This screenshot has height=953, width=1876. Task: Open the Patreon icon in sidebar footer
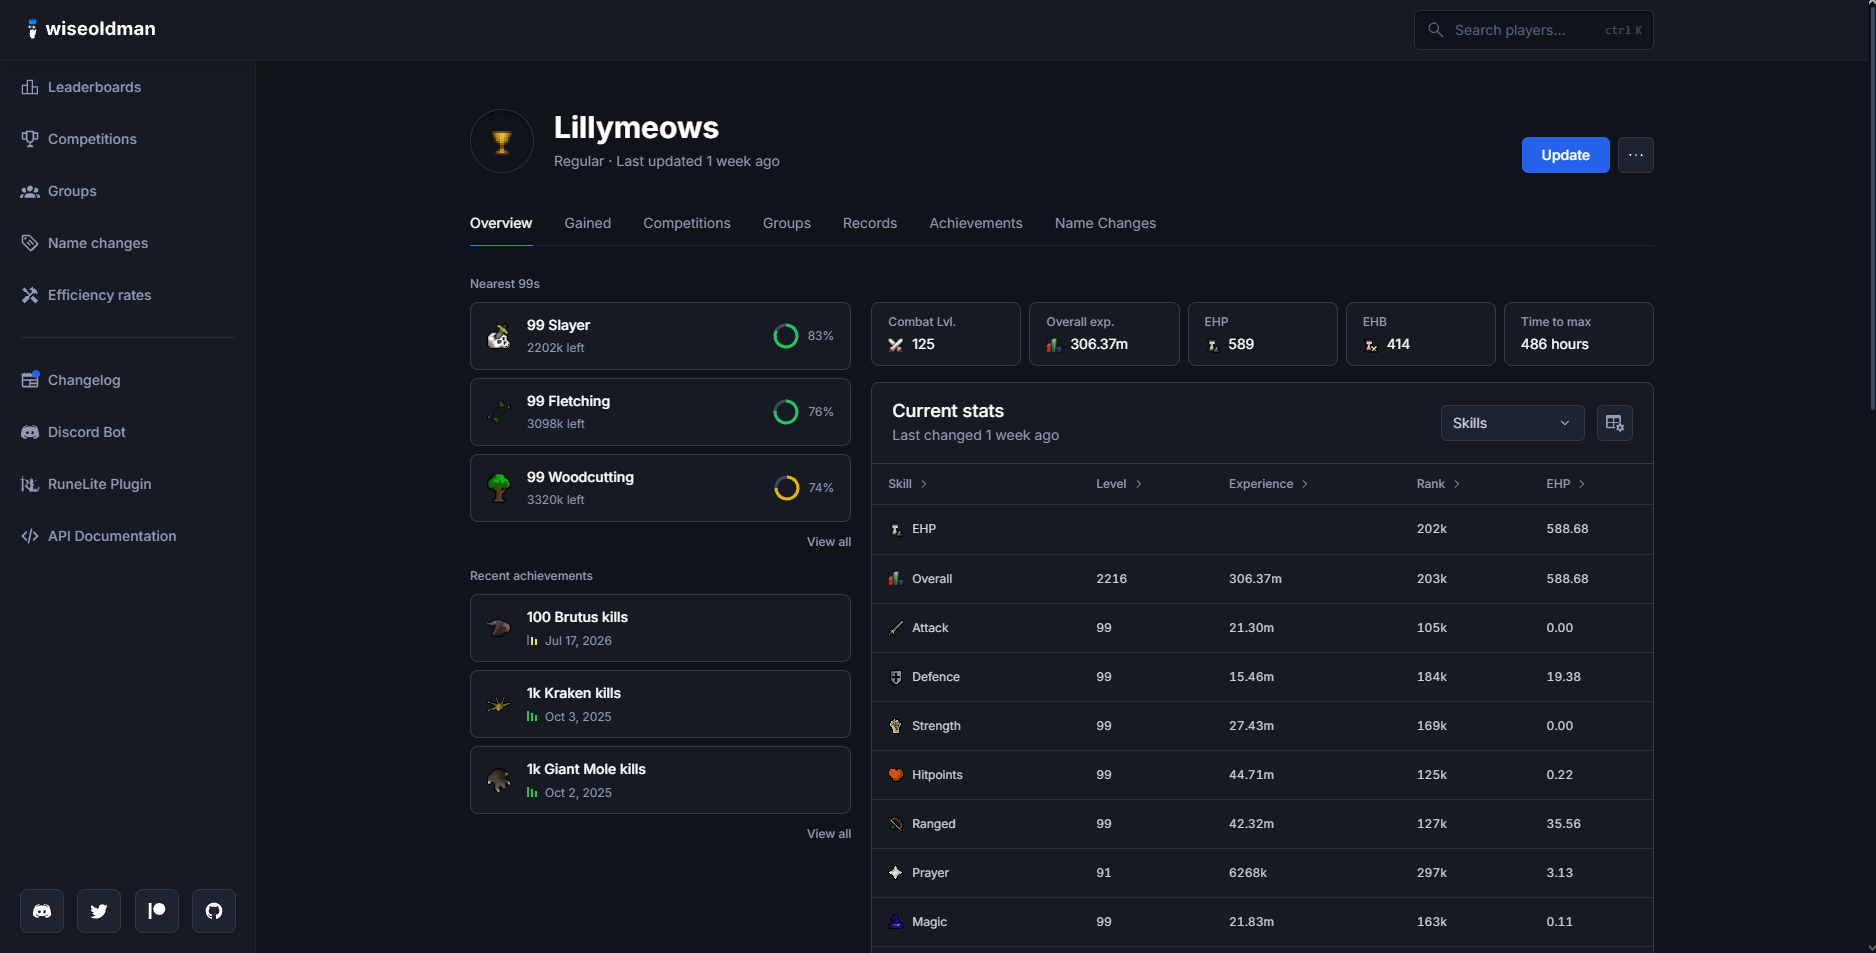[x=157, y=911]
